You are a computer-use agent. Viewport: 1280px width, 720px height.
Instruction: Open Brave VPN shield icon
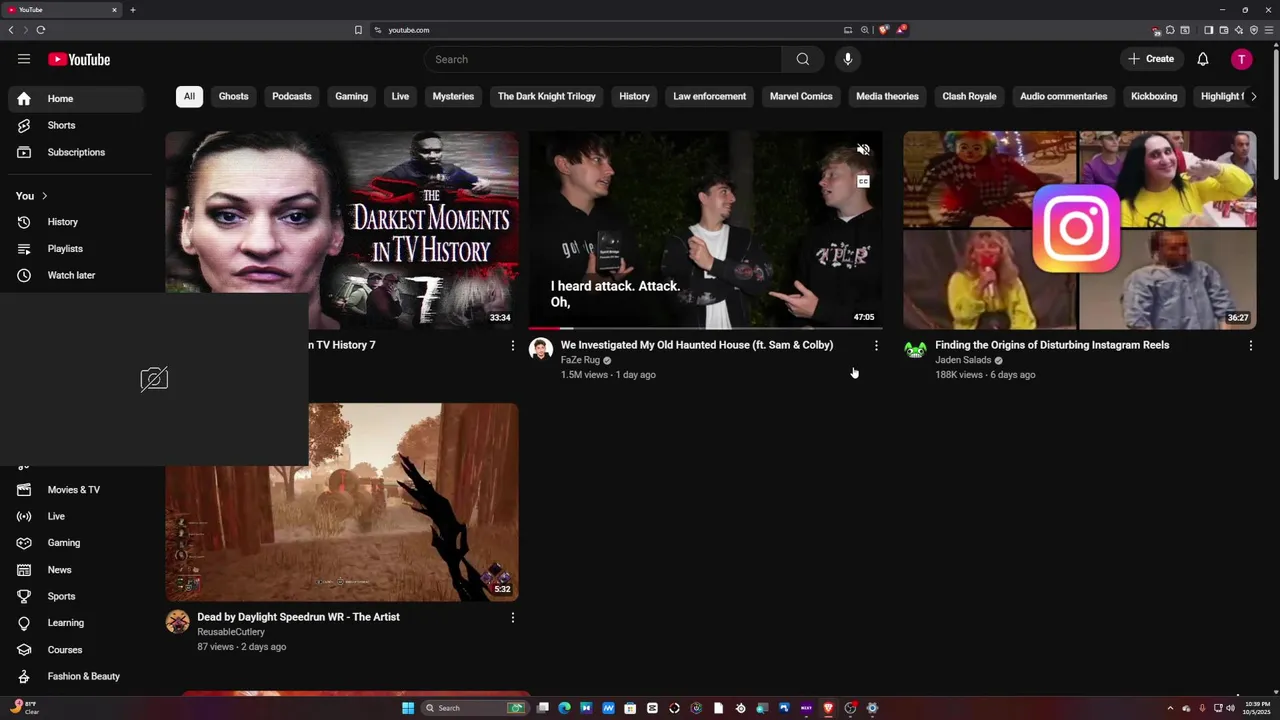pyautogui.click(x=1253, y=30)
